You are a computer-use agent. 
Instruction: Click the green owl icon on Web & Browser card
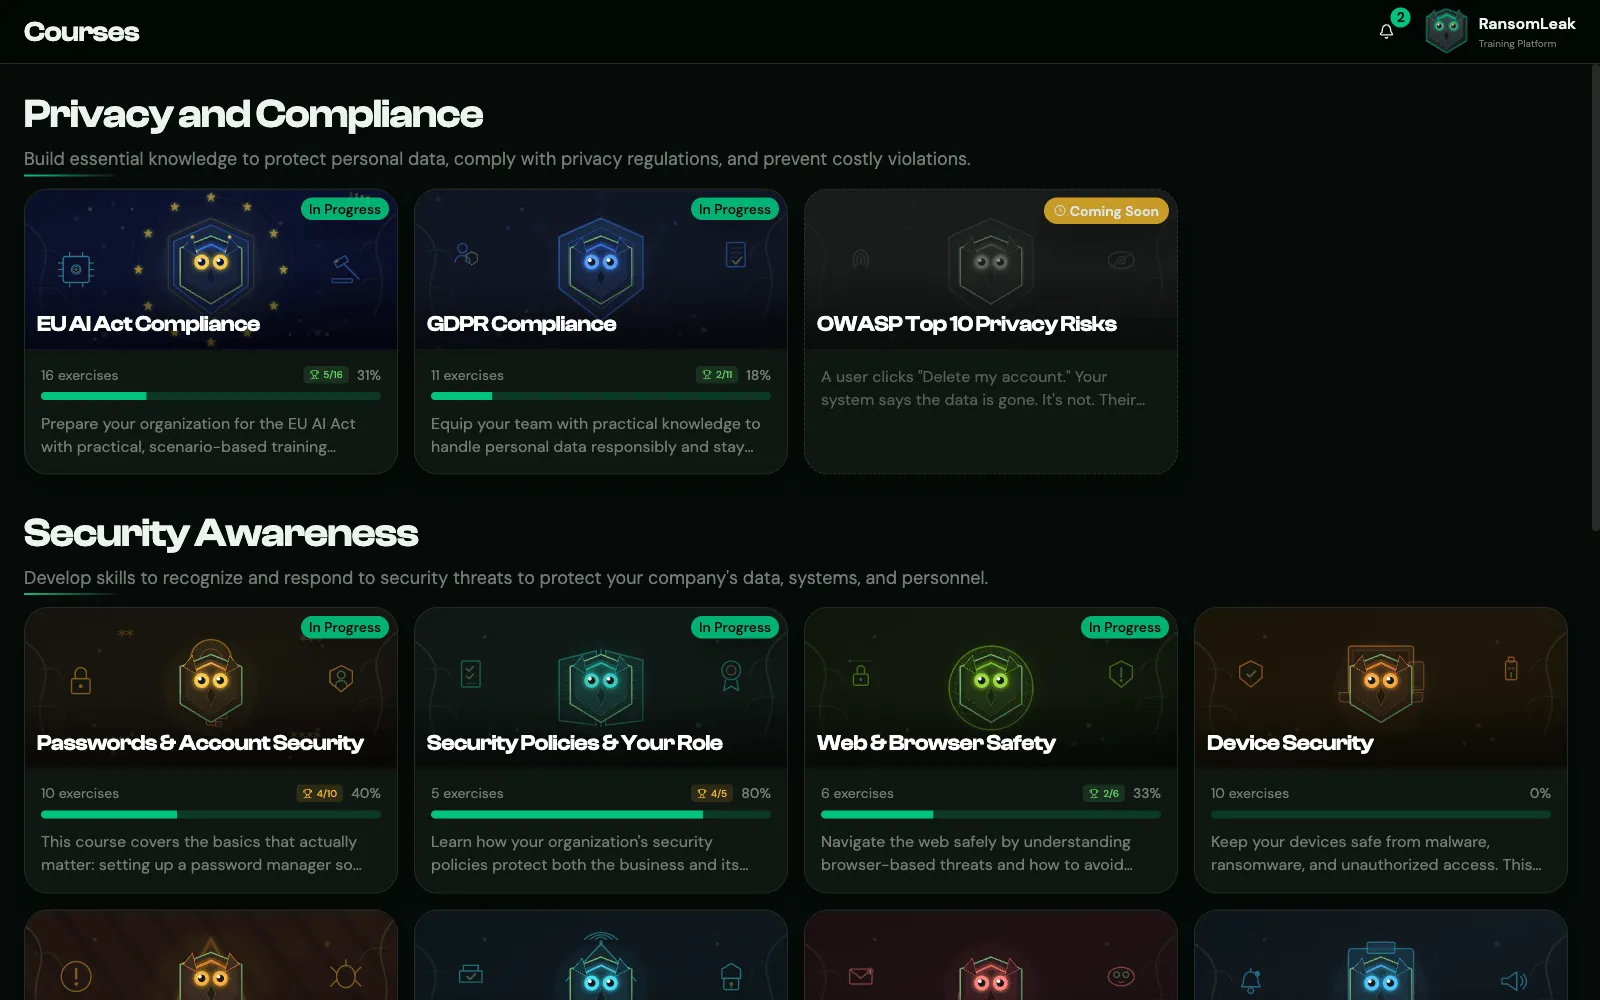991,686
